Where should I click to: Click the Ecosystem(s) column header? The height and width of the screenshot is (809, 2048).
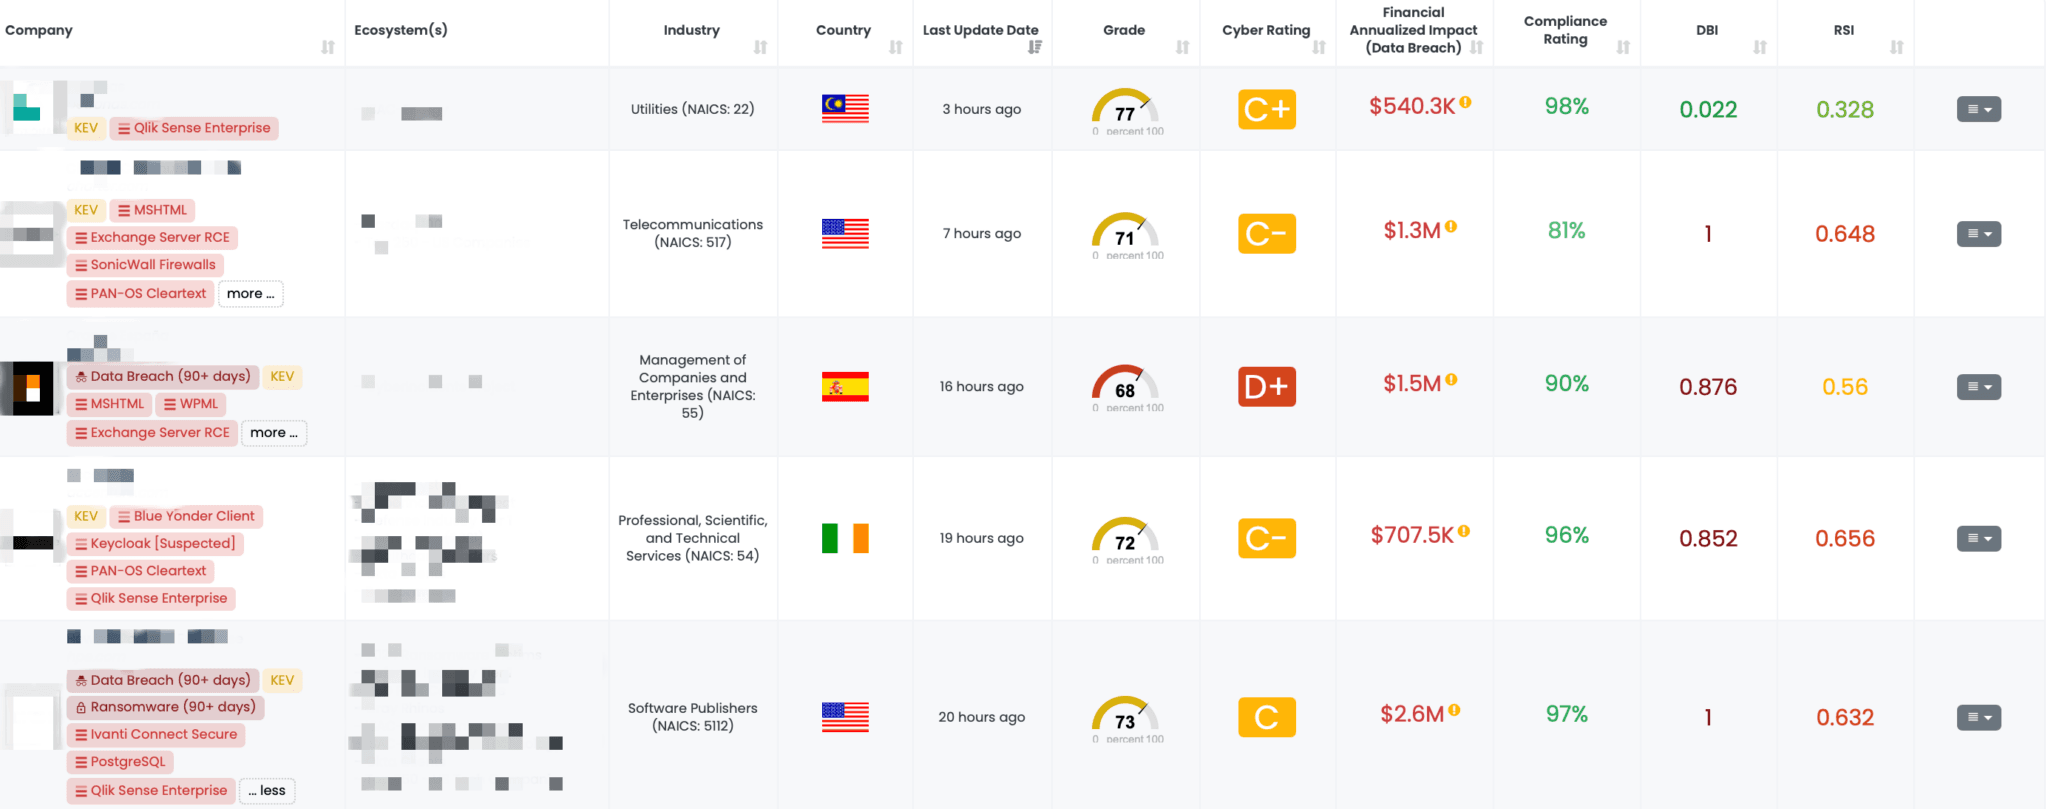[x=401, y=30]
